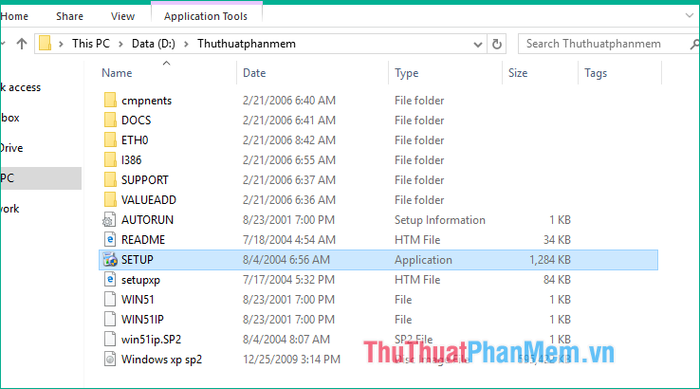Click This PC in the breadcrumb path

coord(91,44)
